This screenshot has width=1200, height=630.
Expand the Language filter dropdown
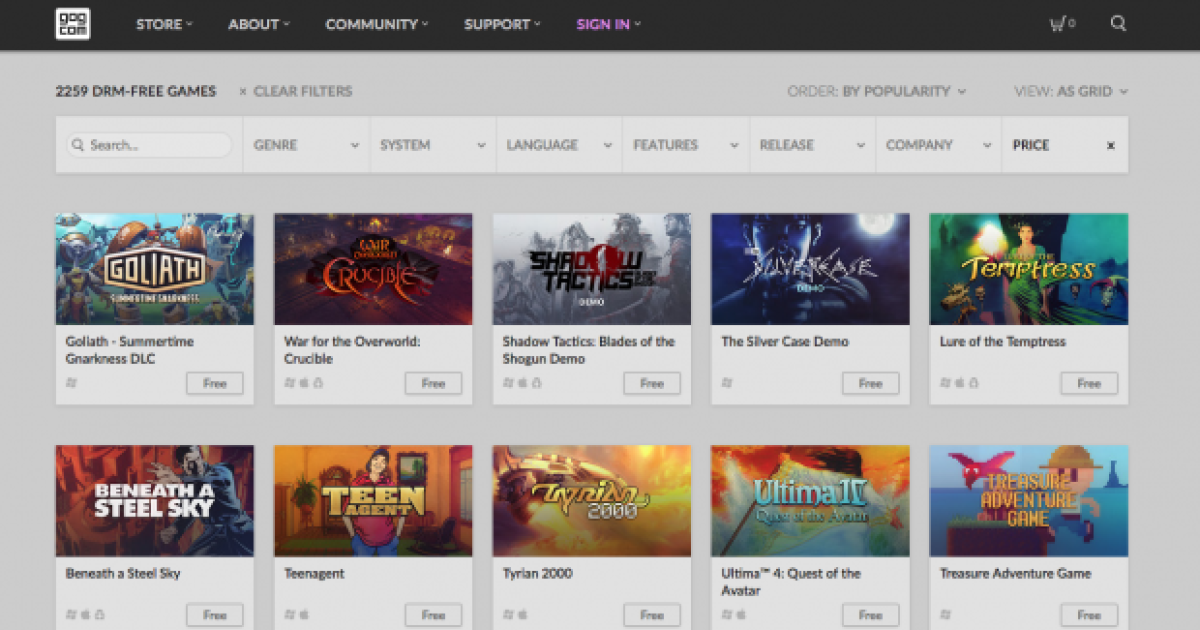559,145
